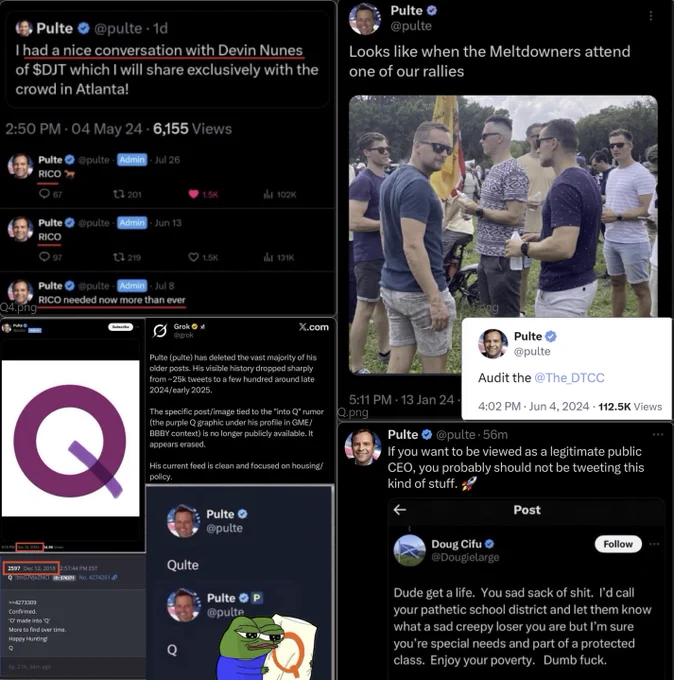
Task: Open the @The_DTCC mention link
Action: pyautogui.click(x=569, y=378)
